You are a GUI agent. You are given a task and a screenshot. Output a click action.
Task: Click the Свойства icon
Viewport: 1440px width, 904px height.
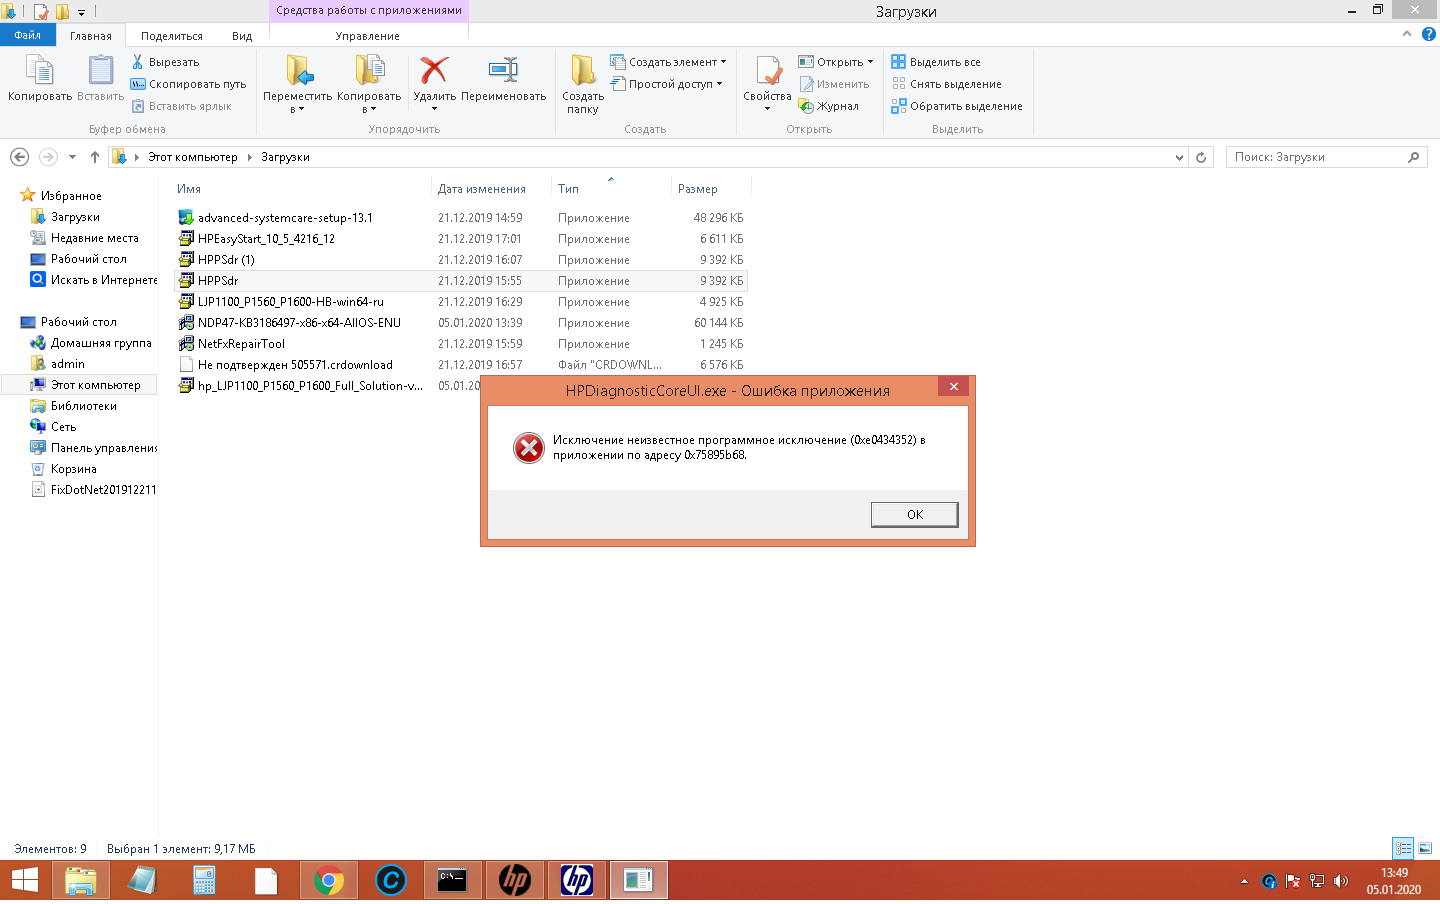pyautogui.click(x=767, y=72)
